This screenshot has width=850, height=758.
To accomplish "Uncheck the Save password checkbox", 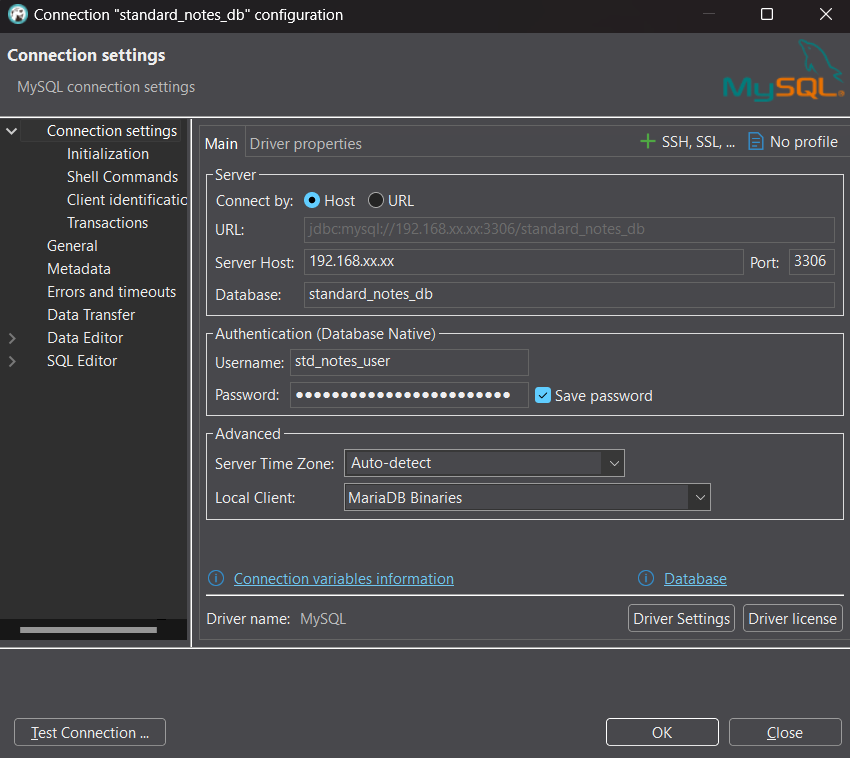I will [543, 395].
